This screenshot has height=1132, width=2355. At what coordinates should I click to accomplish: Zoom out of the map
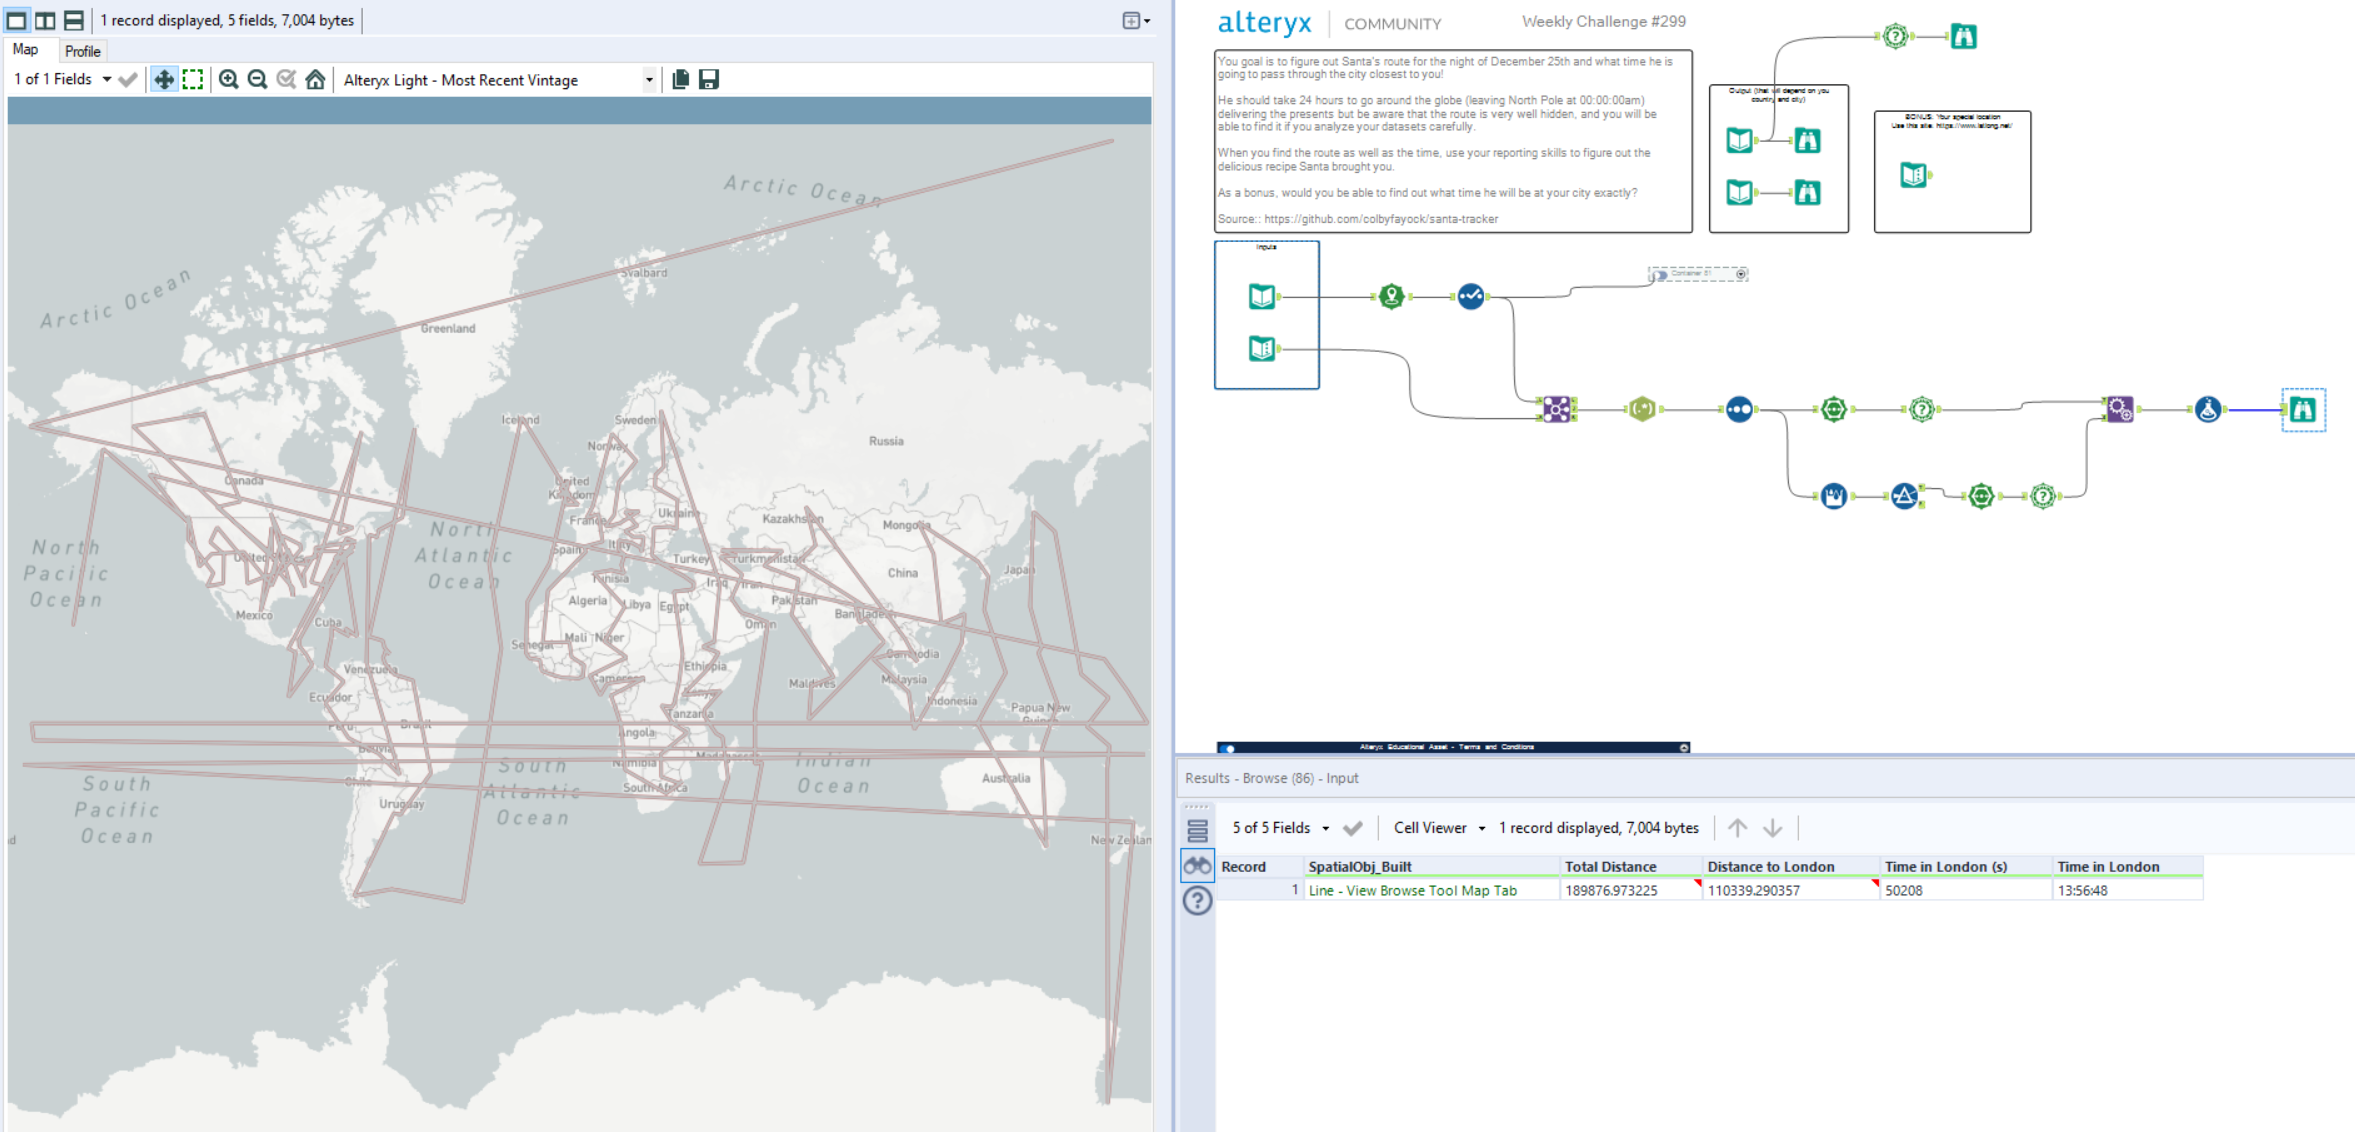pyautogui.click(x=258, y=80)
